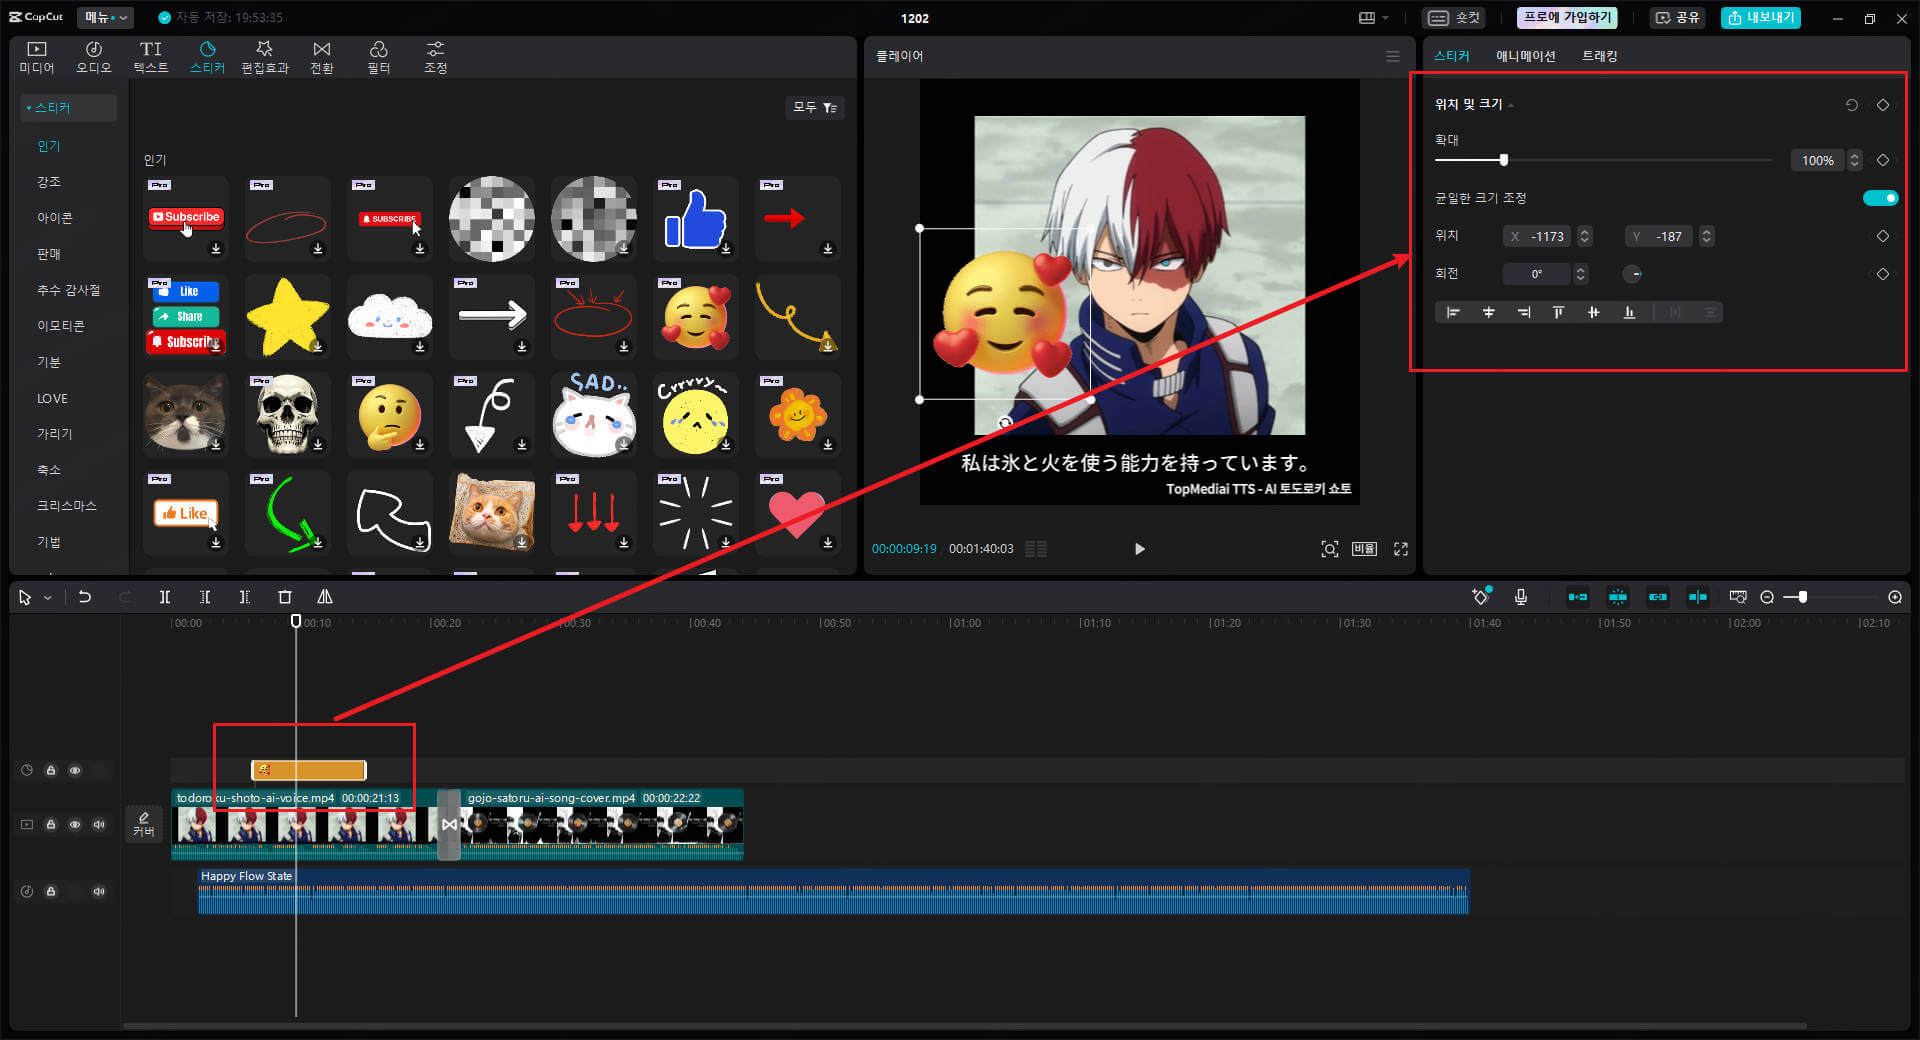
Task: Switch to the 트래킹 tab
Action: [1599, 56]
